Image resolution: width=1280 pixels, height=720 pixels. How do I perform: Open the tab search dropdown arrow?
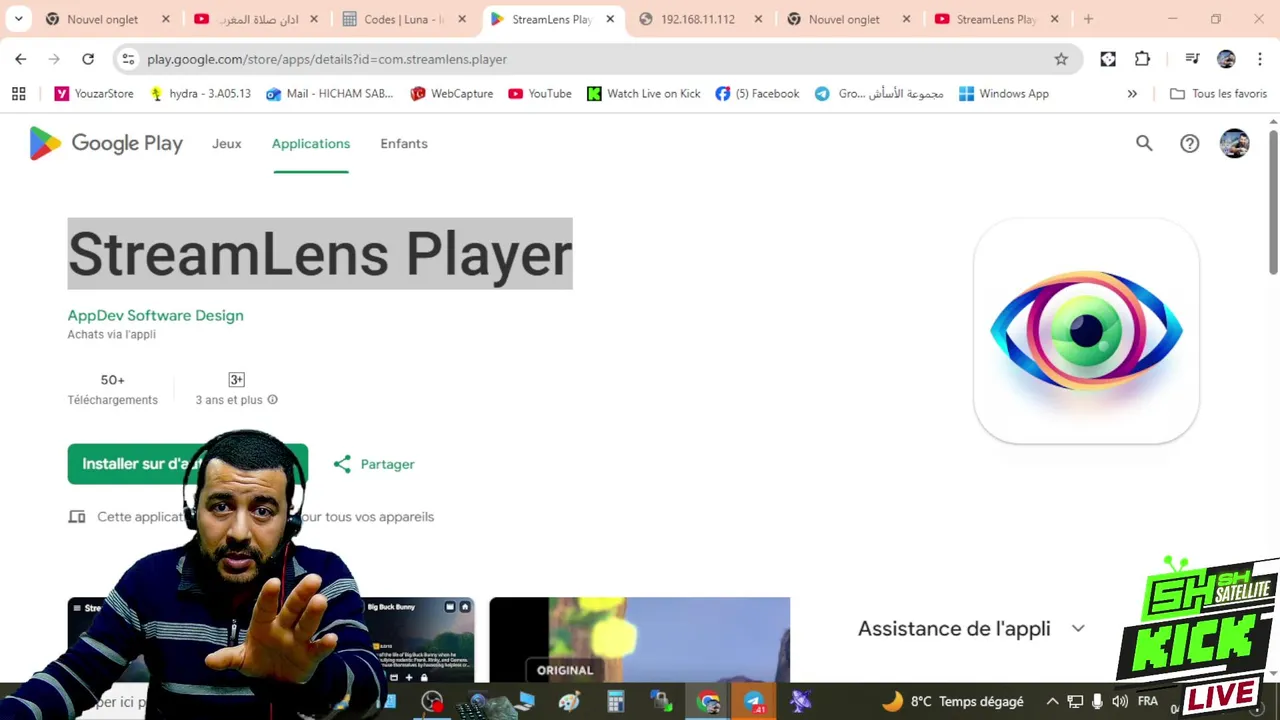[x=18, y=19]
